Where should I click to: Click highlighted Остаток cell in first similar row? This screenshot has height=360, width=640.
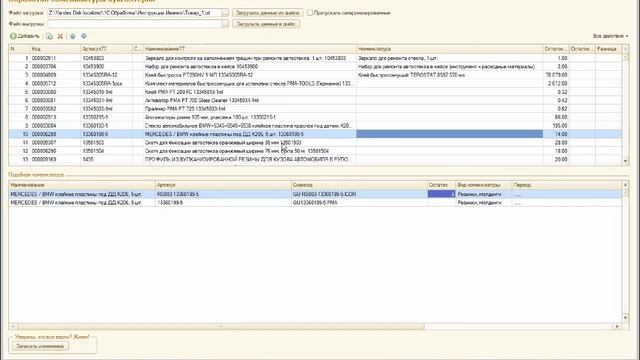tap(441, 194)
